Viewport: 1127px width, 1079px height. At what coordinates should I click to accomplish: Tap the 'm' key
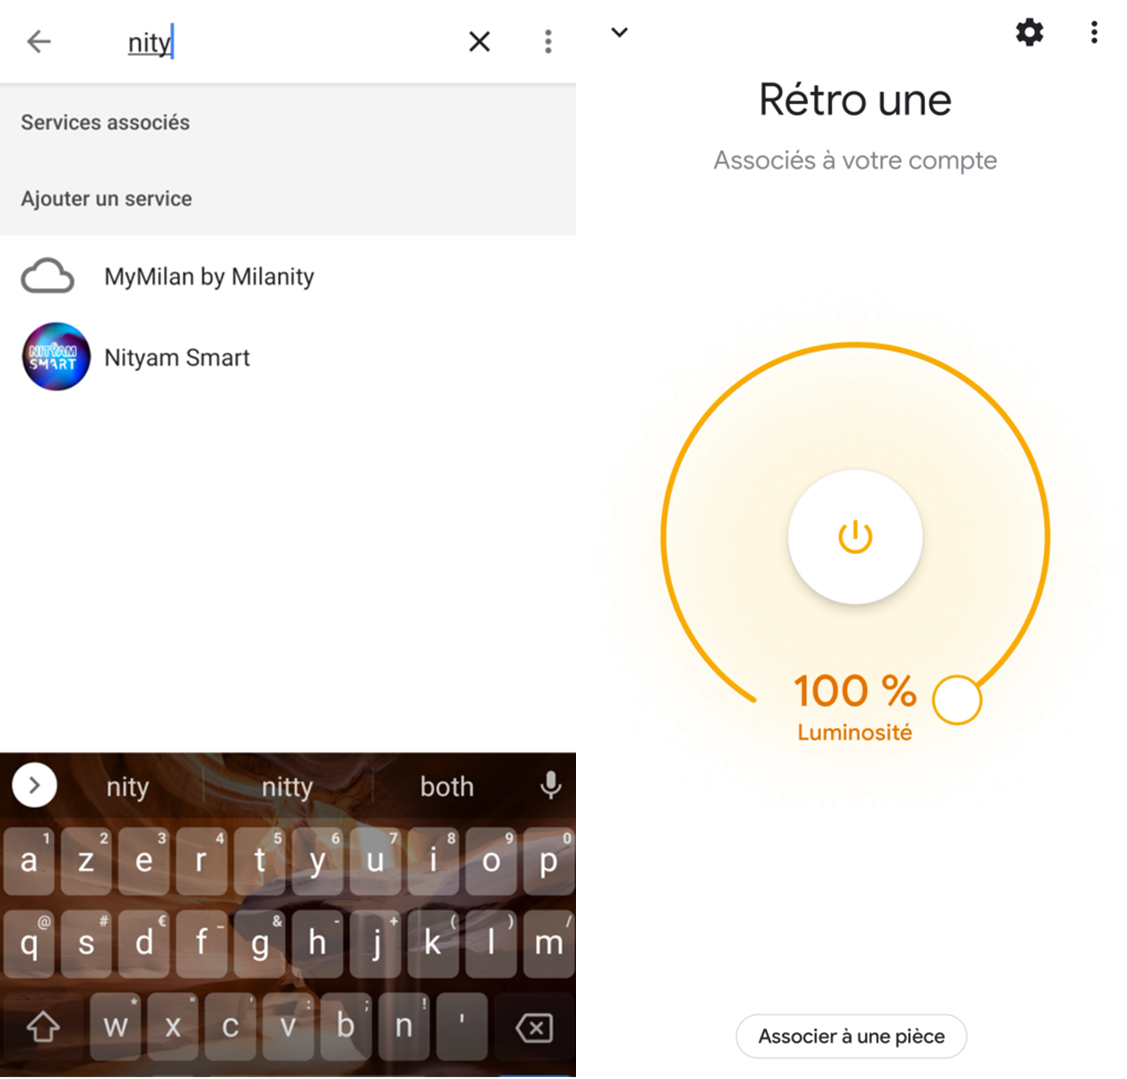coord(548,944)
